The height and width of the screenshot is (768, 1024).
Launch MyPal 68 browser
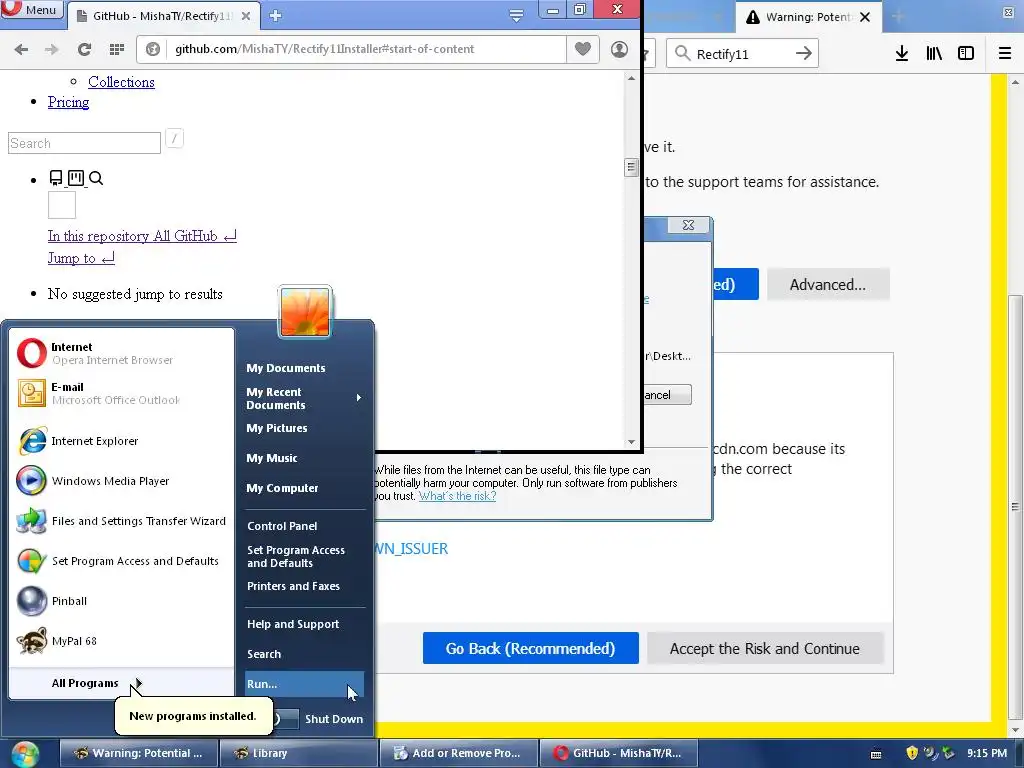pyautogui.click(x=121, y=641)
